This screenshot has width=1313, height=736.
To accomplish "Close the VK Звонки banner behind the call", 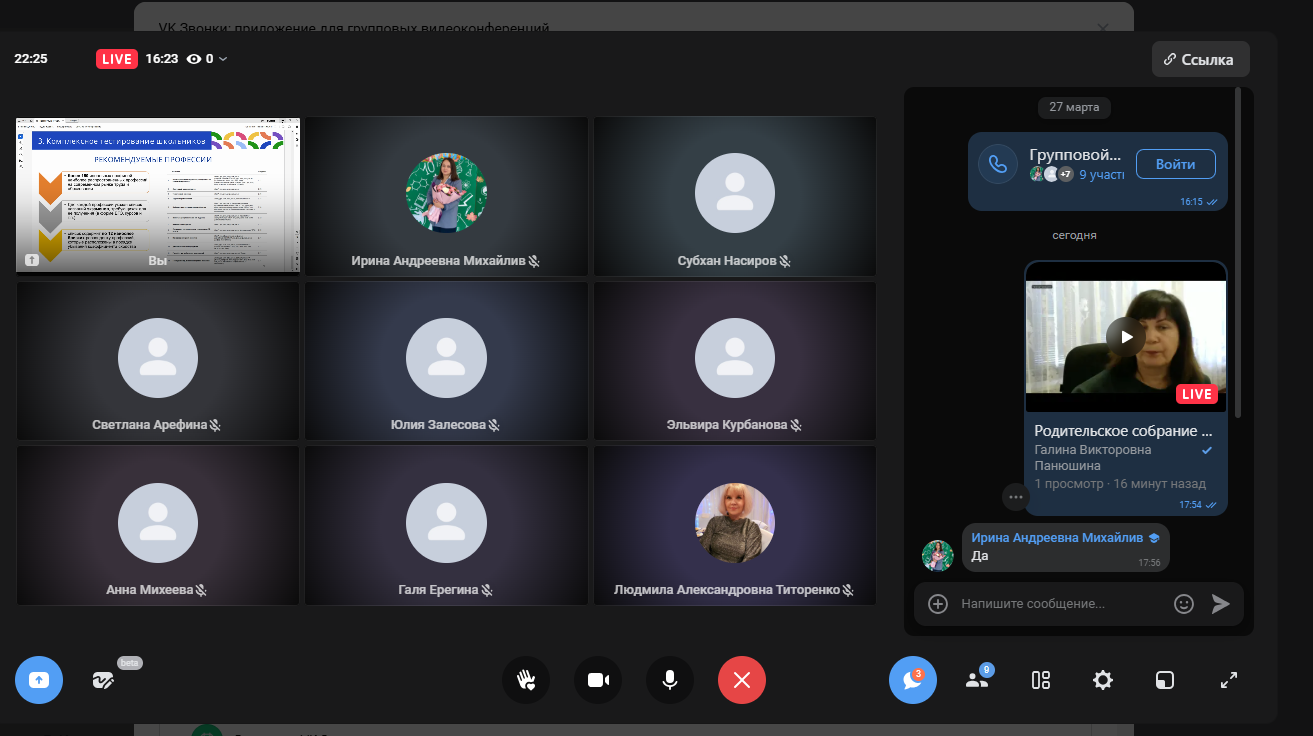I will pyautogui.click(x=1103, y=28).
